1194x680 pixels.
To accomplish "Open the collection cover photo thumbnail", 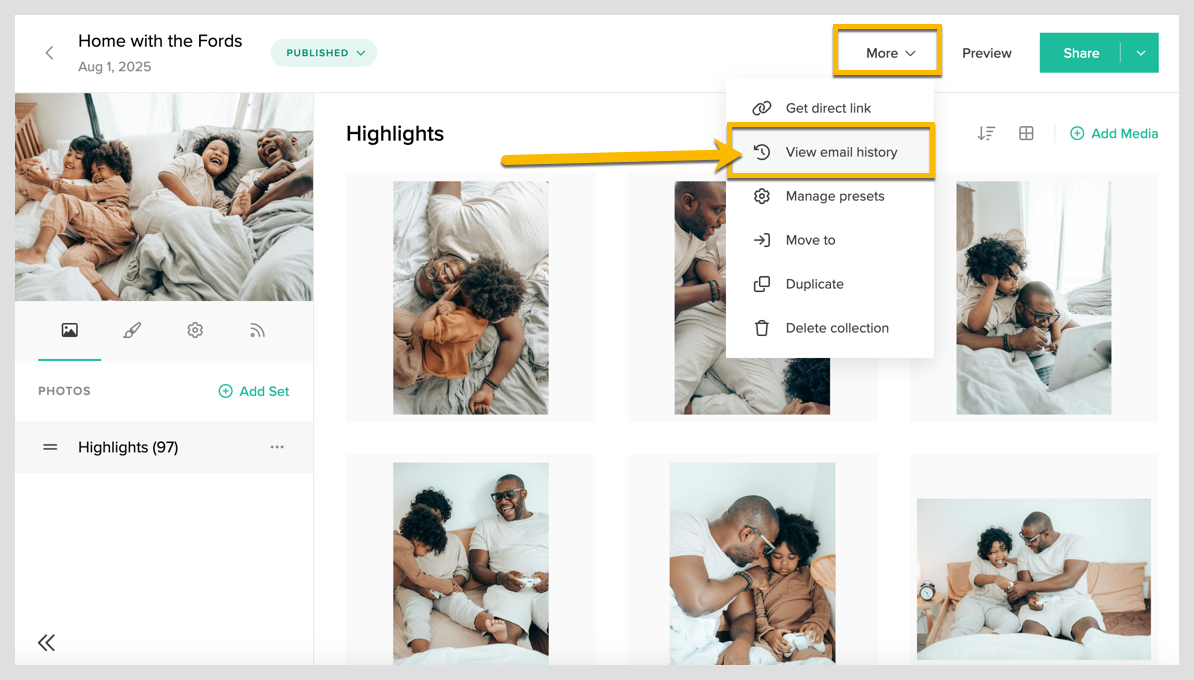I will coord(164,197).
